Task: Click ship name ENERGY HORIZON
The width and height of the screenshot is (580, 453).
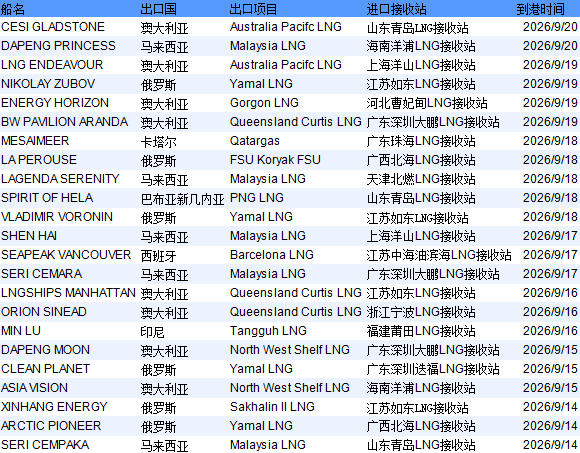Action: coord(55,103)
